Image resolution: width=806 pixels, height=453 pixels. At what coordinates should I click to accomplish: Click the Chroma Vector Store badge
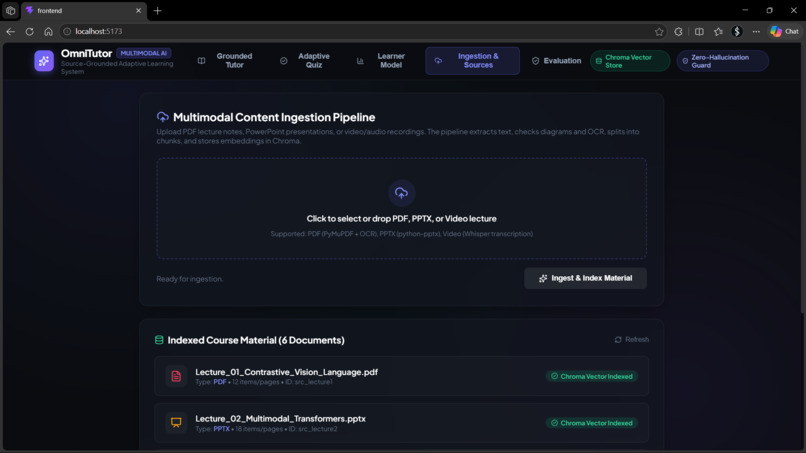coord(630,61)
